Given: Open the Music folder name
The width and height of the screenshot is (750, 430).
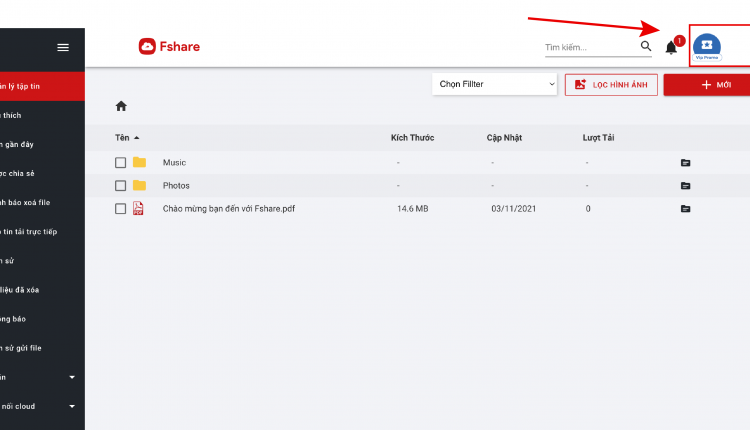Looking at the screenshot, I should (x=174, y=163).
